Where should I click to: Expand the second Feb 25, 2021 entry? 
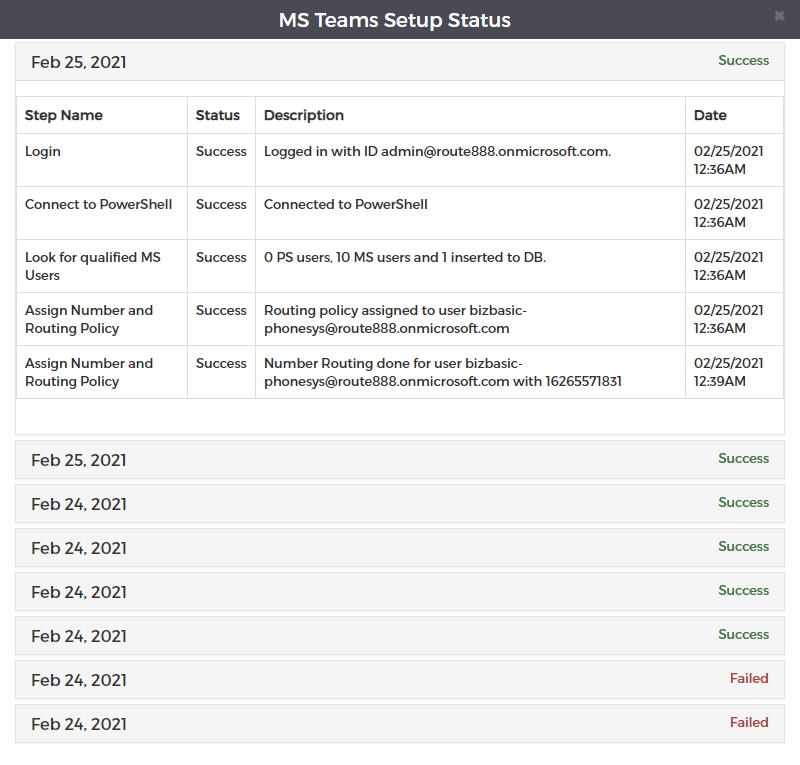click(399, 460)
